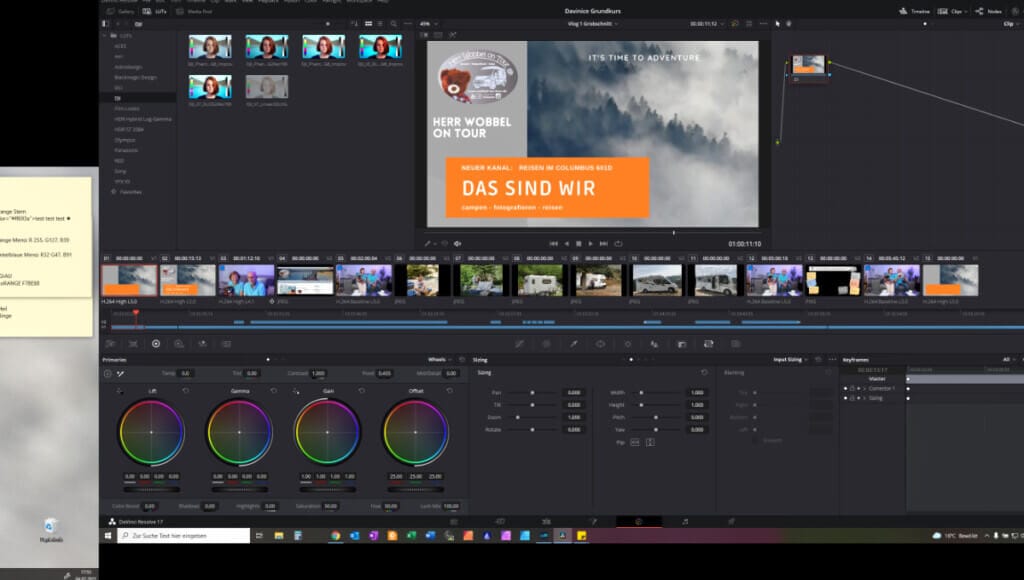Open the Power Window palette
Screen dimensions: 1024x580
tap(600, 344)
